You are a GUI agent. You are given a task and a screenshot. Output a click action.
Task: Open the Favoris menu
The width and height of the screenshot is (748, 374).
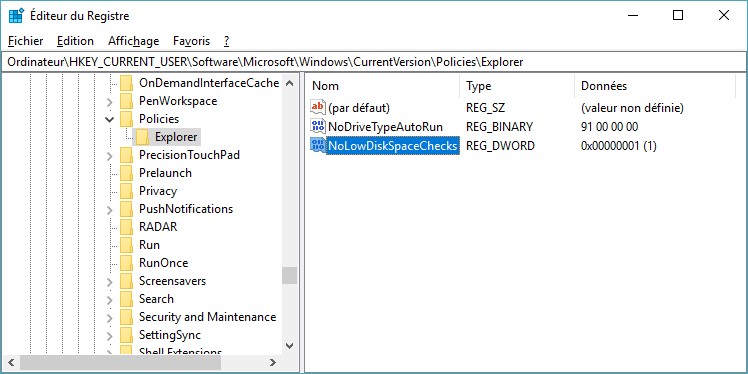191,41
